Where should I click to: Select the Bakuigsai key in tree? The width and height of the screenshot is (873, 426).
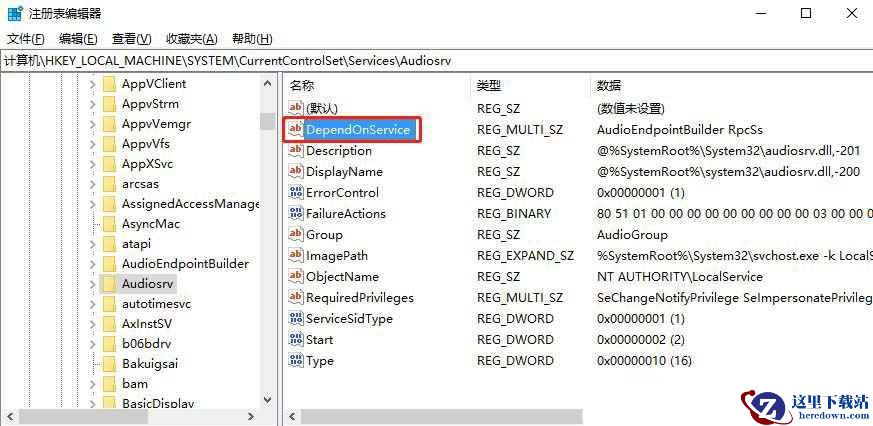pyautogui.click(x=151, y=363)
